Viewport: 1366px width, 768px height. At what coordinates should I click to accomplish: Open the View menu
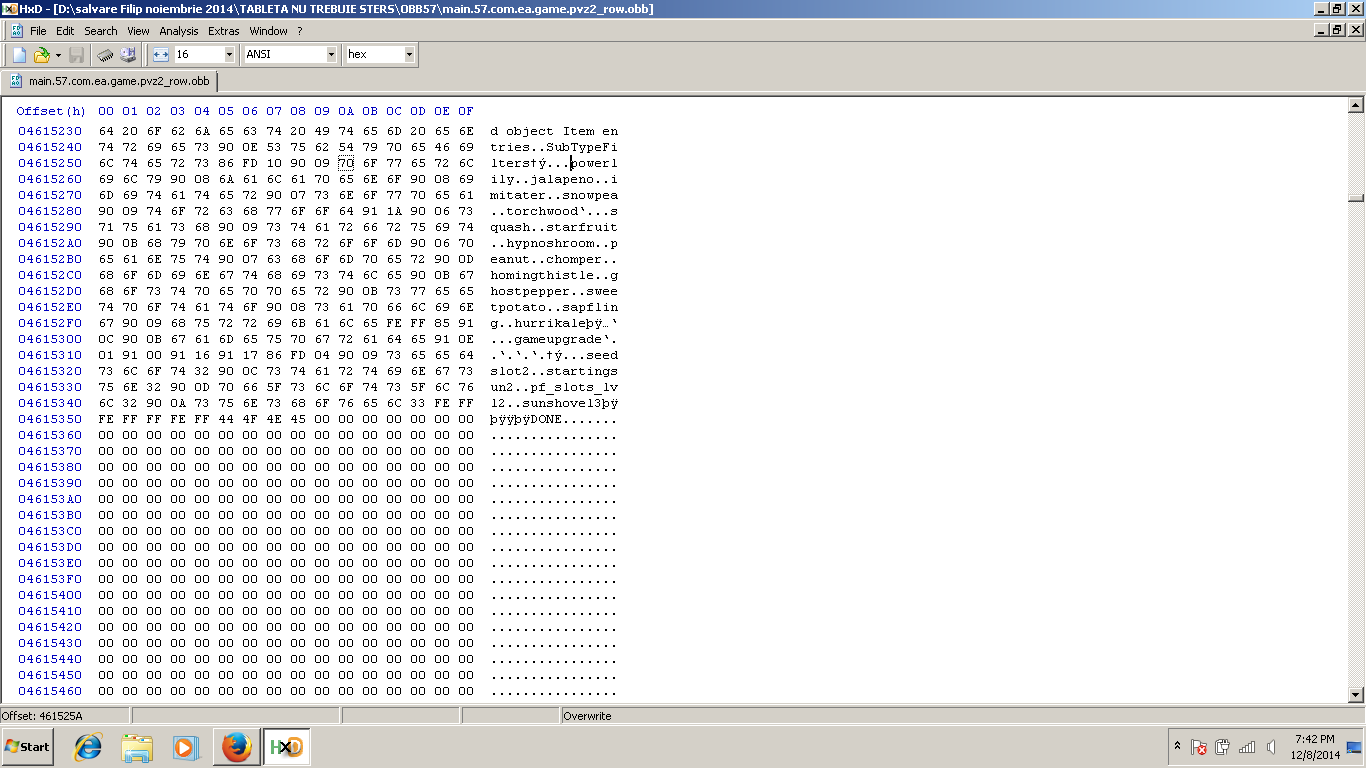(x=138, y=31)
